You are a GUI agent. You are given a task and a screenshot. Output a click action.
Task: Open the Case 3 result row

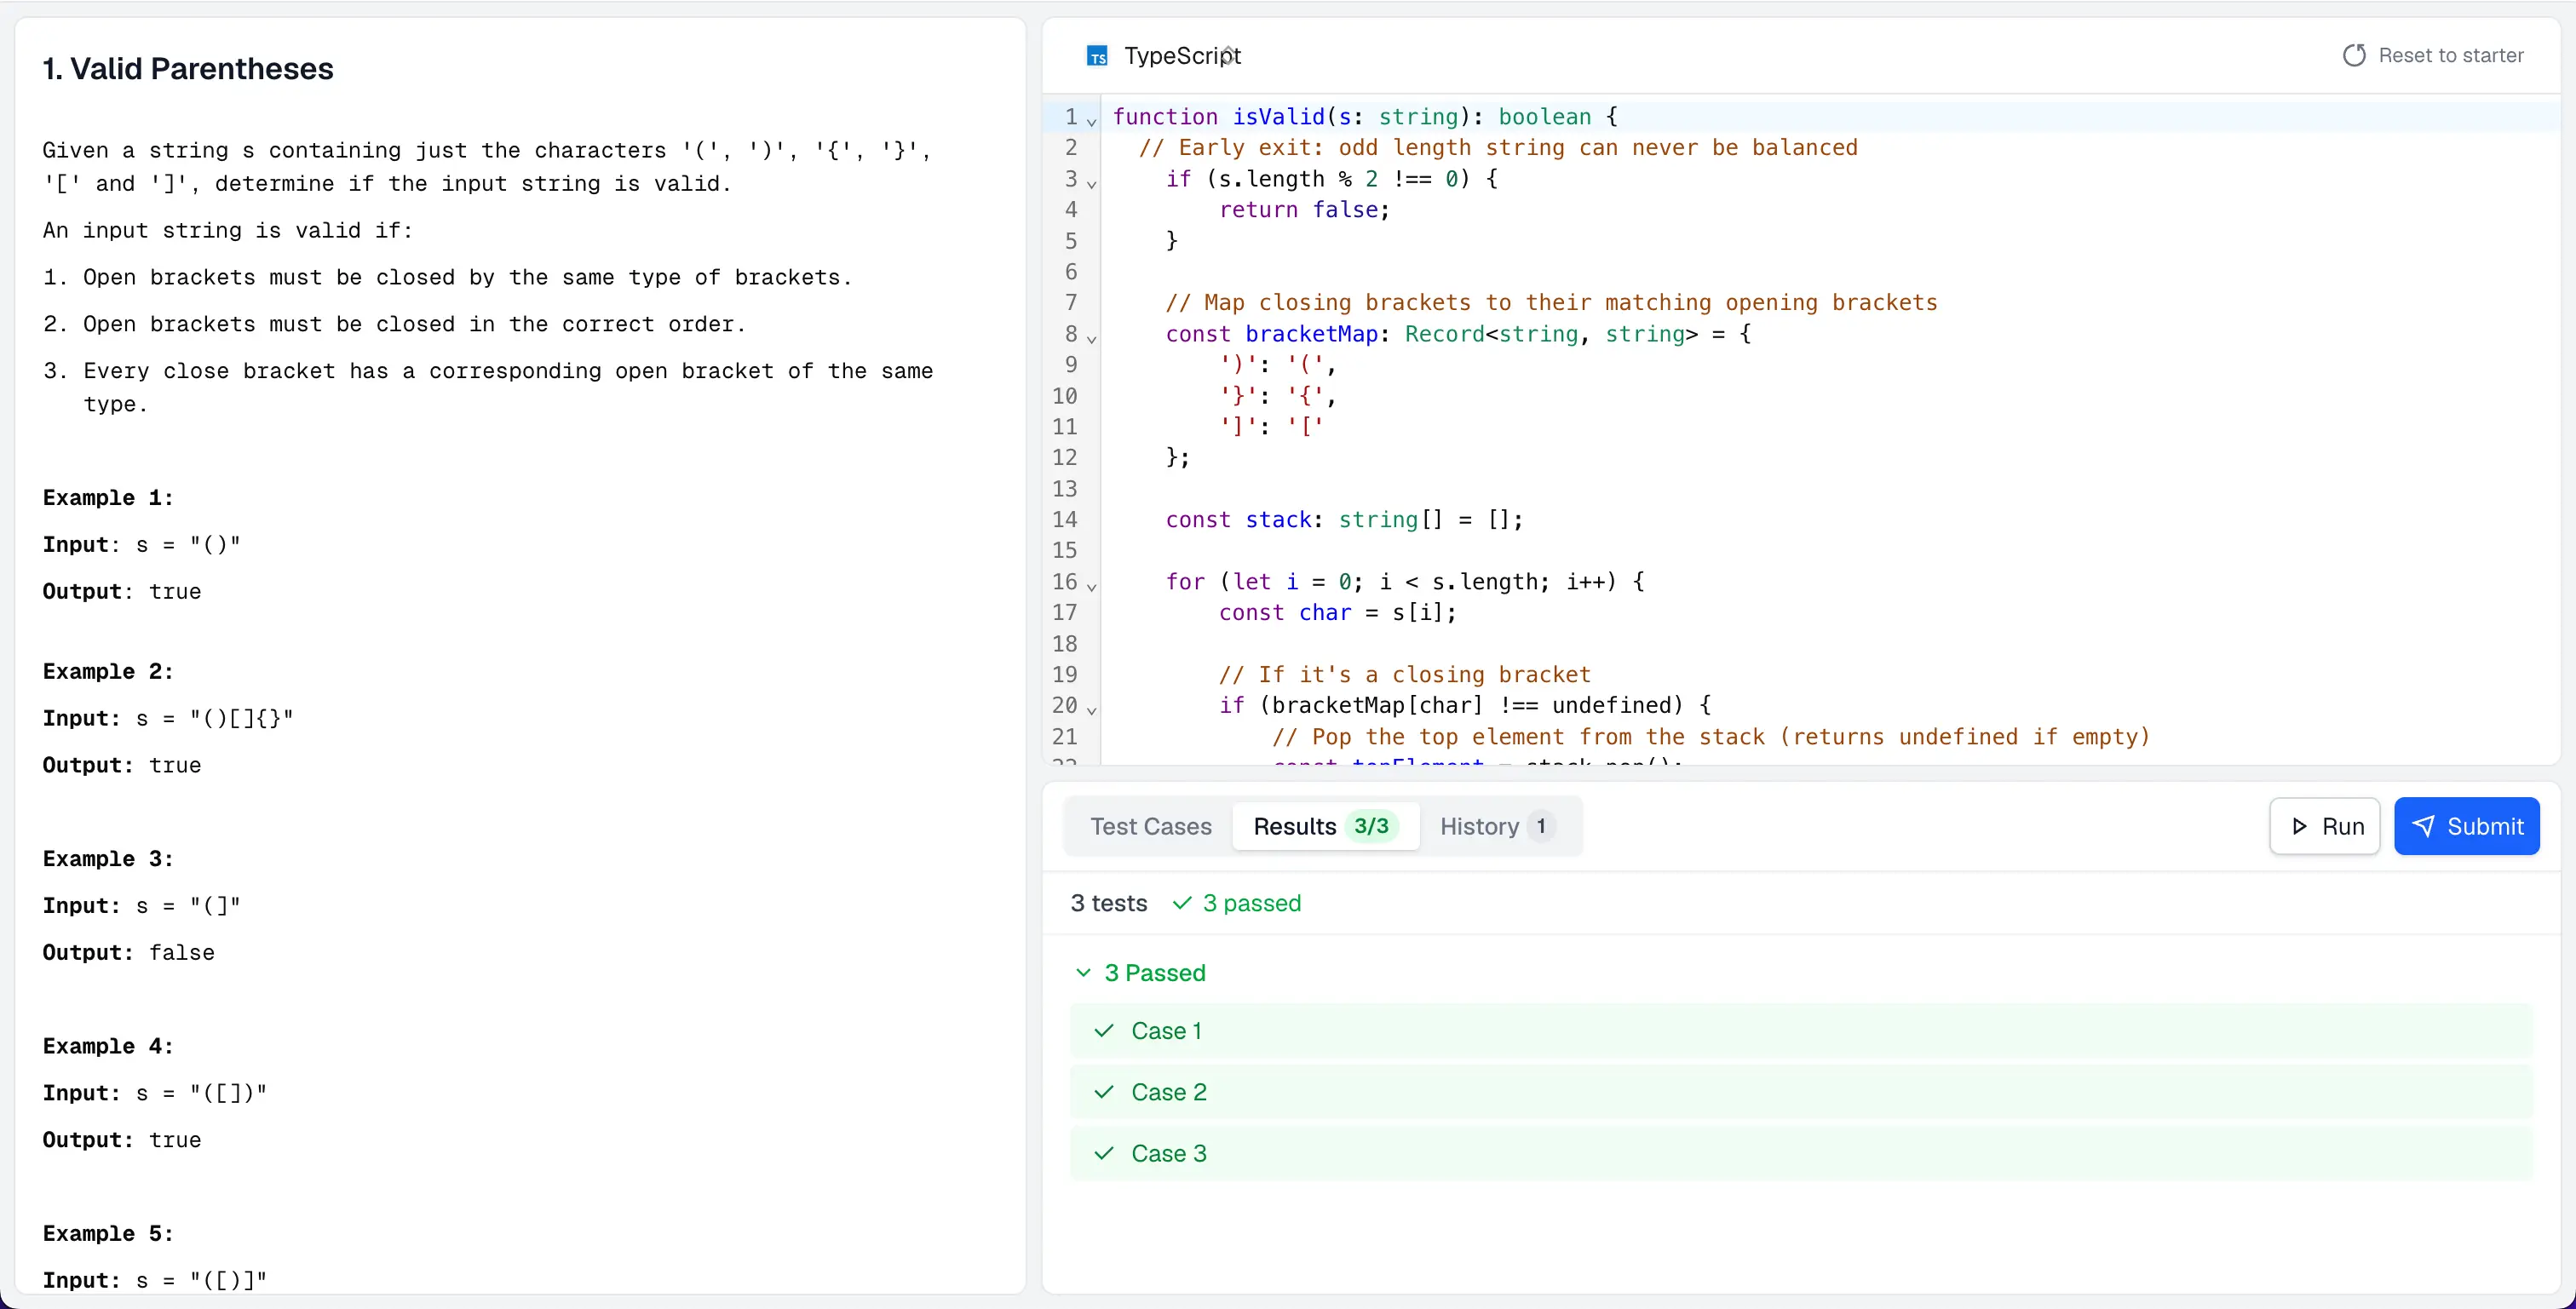point(1801,1153)
